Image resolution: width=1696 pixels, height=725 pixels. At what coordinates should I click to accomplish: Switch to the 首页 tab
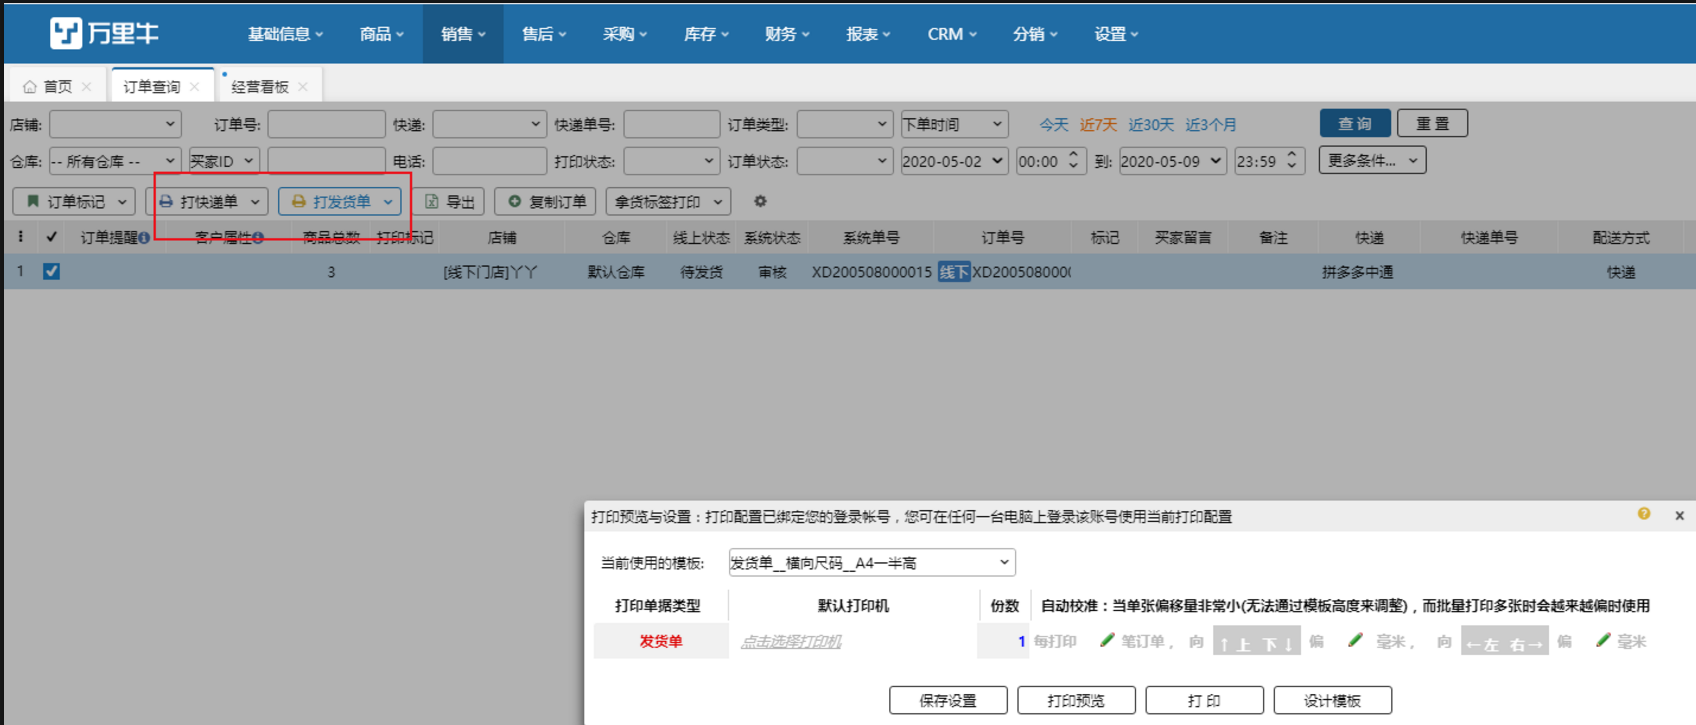pos(57,87)
